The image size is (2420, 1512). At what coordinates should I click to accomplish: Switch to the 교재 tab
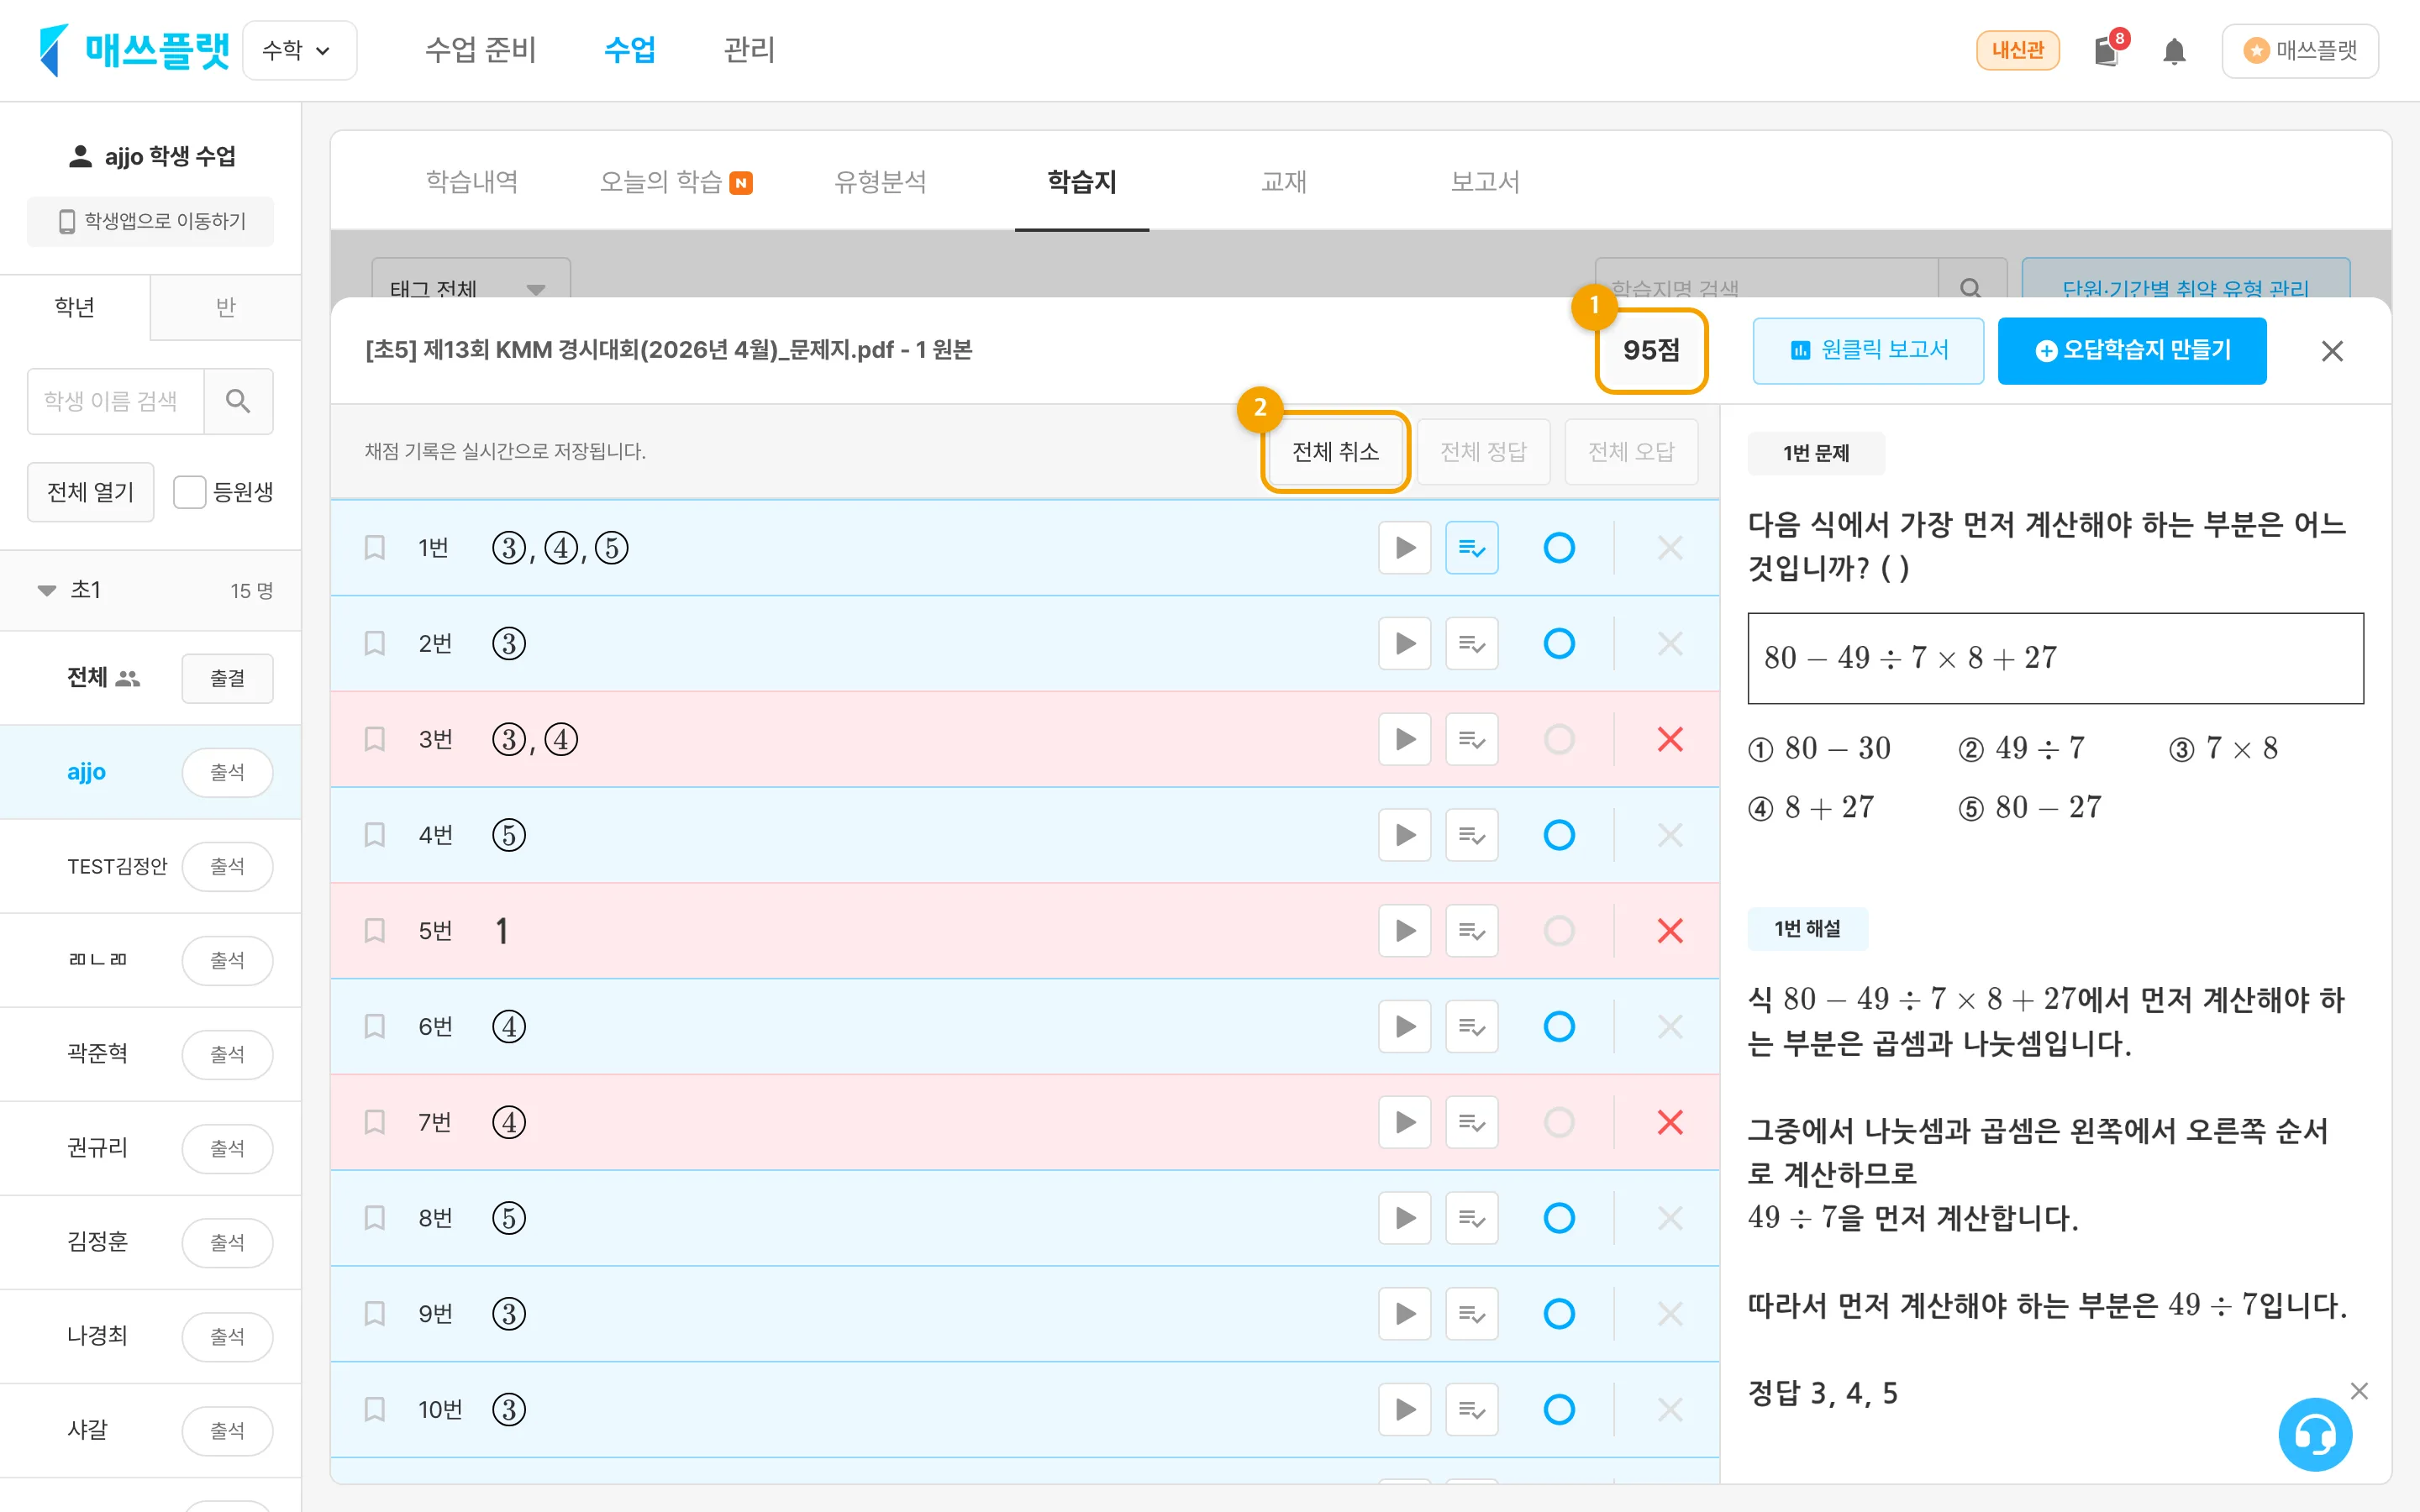(1284, 181)
